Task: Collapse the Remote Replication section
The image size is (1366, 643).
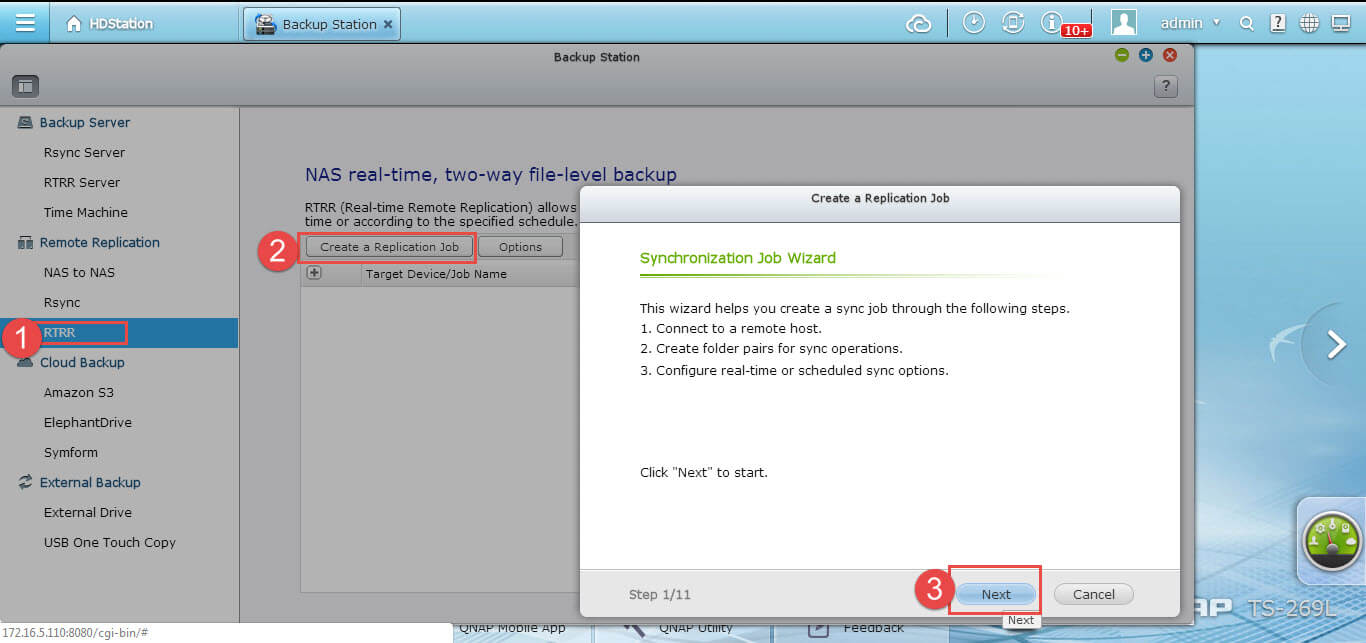Action: (x=89, y=242)
